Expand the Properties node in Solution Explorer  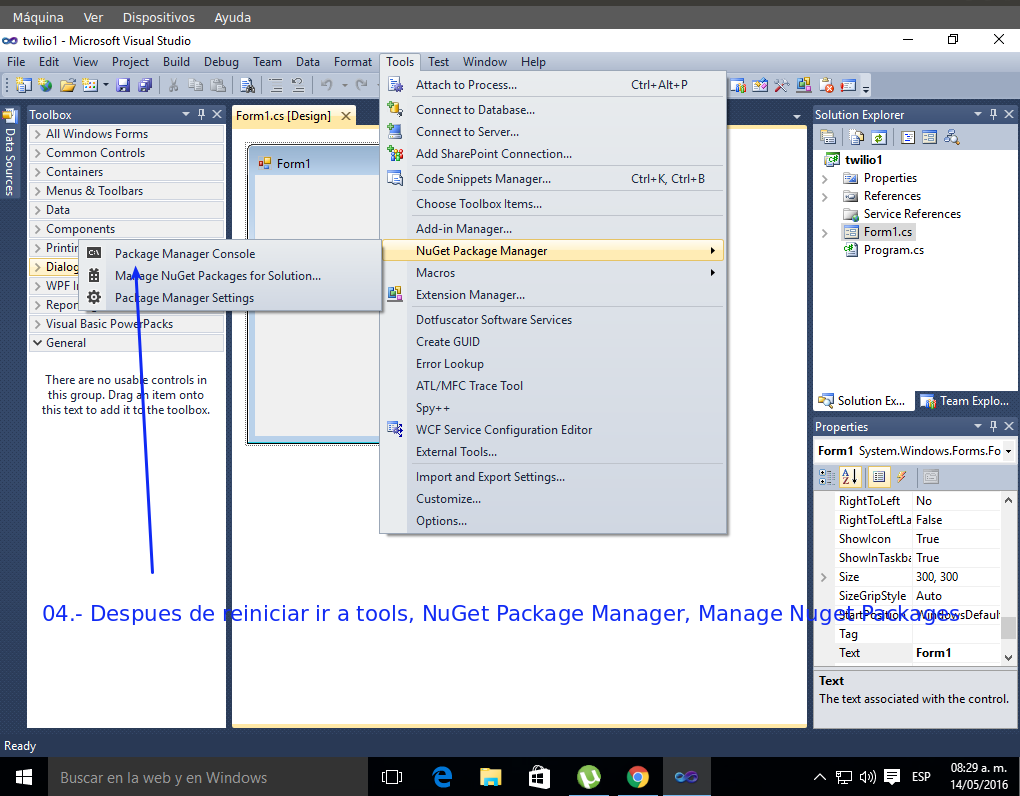point(825,178)
